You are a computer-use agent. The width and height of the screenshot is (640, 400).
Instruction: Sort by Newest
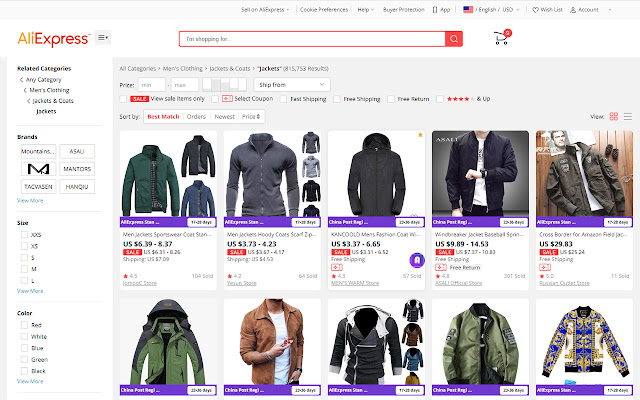point(224,117)
